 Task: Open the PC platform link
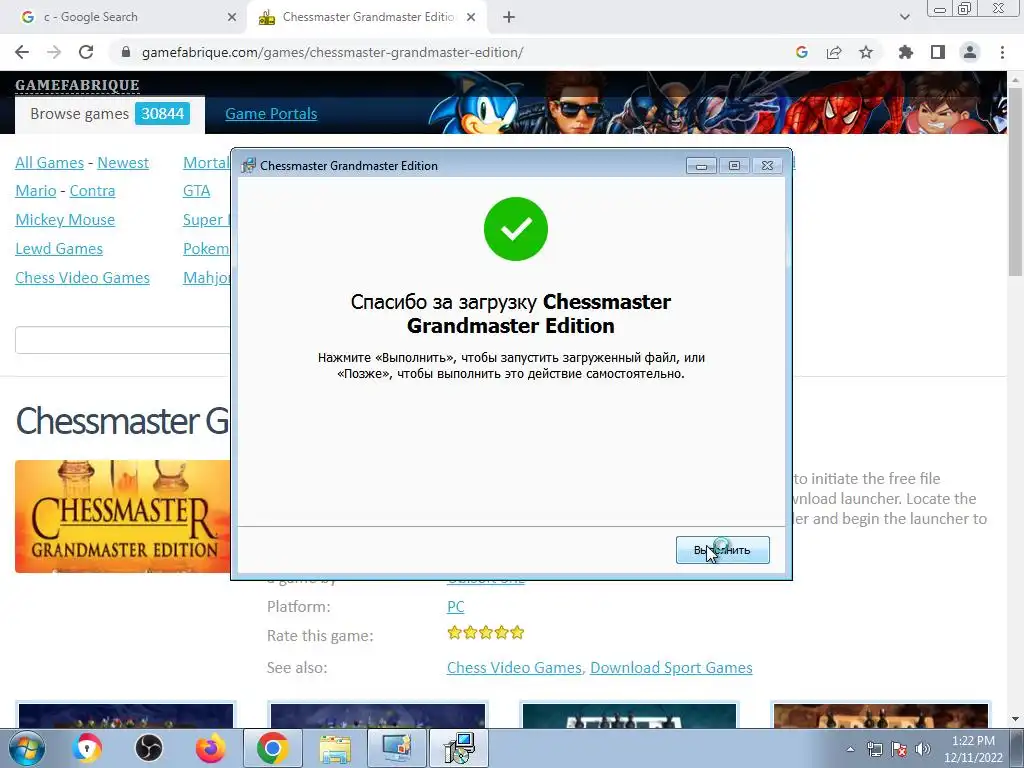point(455,607)
